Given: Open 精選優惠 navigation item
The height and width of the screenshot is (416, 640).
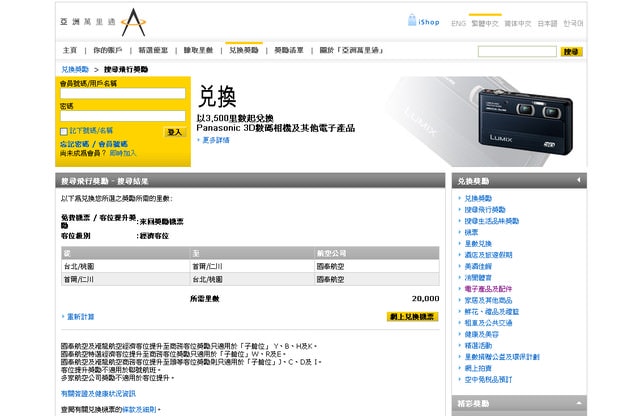Looking at the screenshot, I should click(153, 50).
